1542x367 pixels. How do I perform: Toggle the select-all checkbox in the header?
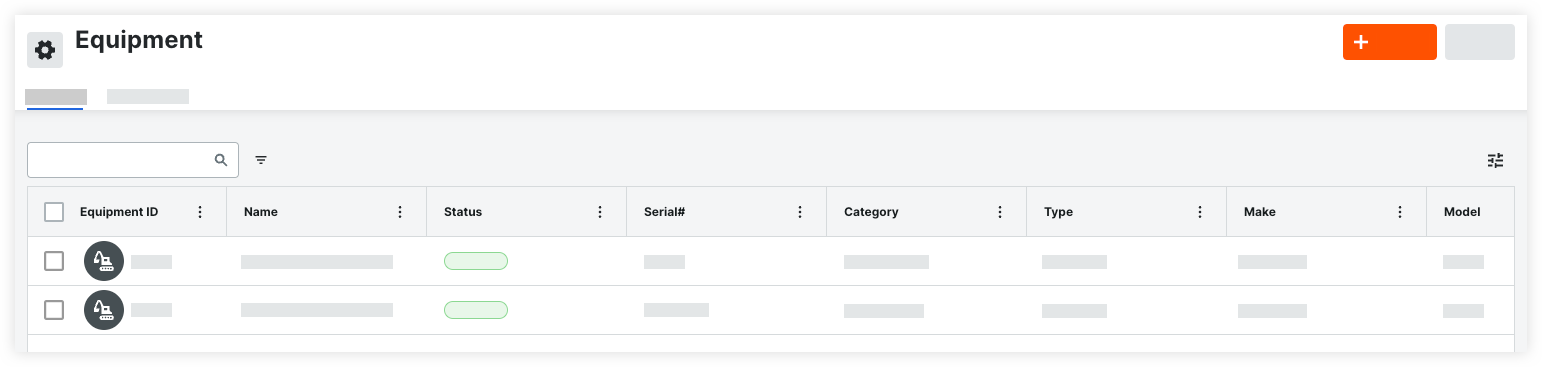(x=54, y=212)
